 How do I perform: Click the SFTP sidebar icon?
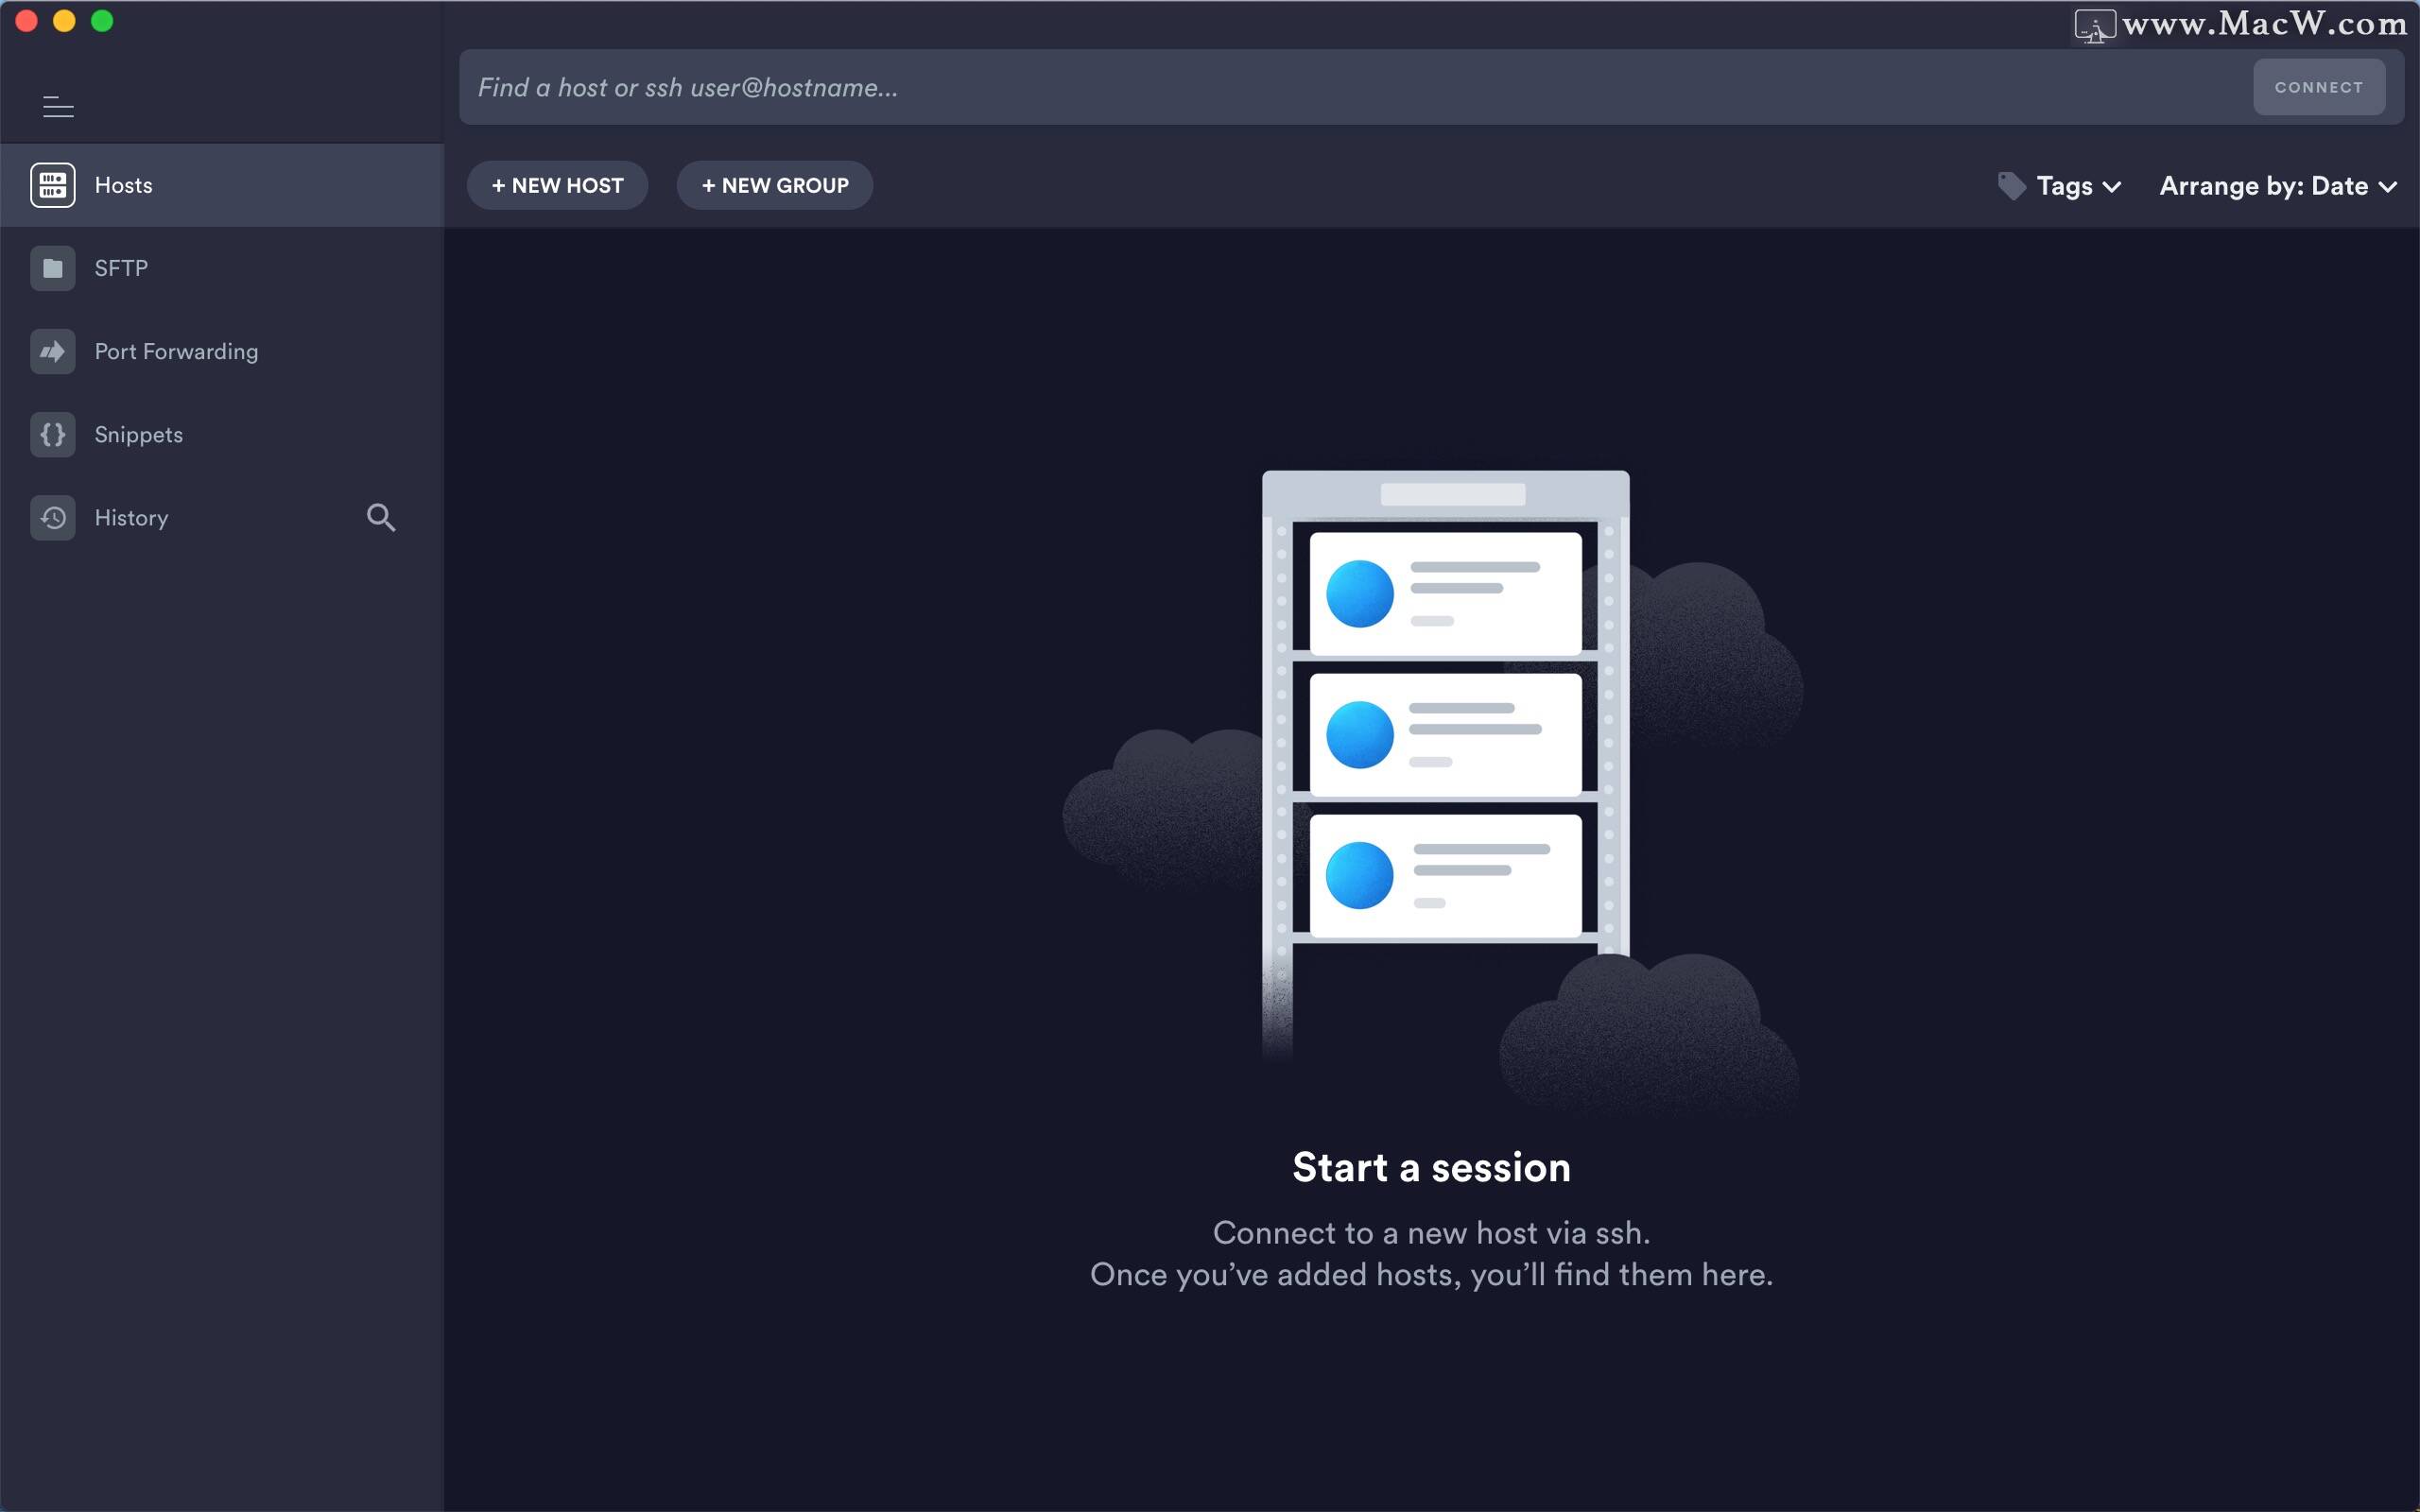coord(52,268)
